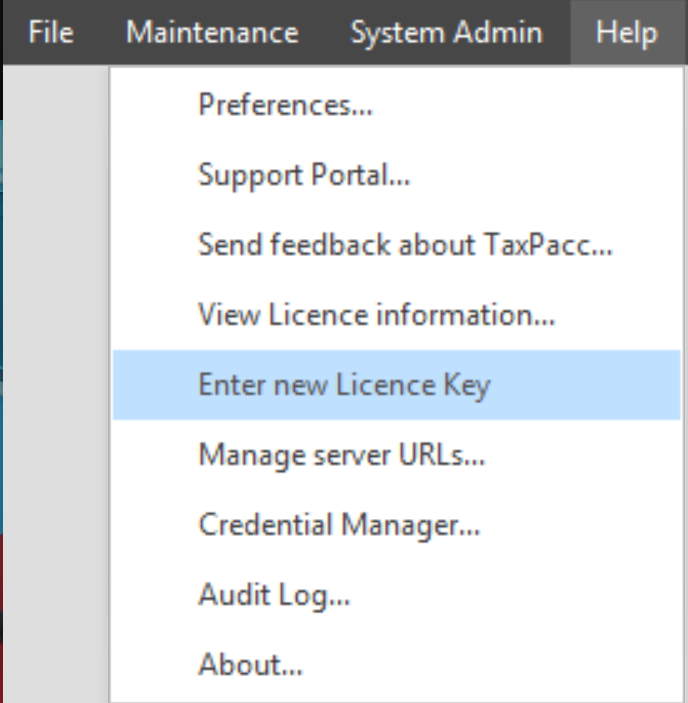Viewport: 688px width, 703px height.
Task: Click the word Key in highlighted row
Action: (467, 386)
